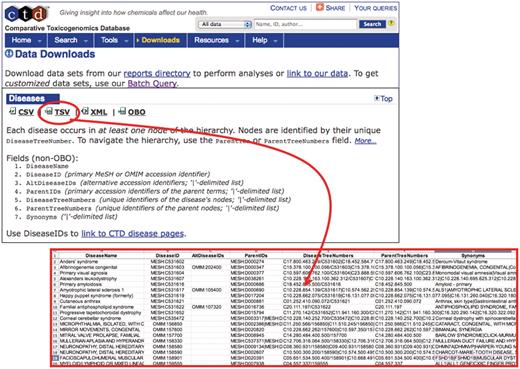Download diseases as OBO link
The height and width of the screenshot is (369, 520).
pos(137,112)
